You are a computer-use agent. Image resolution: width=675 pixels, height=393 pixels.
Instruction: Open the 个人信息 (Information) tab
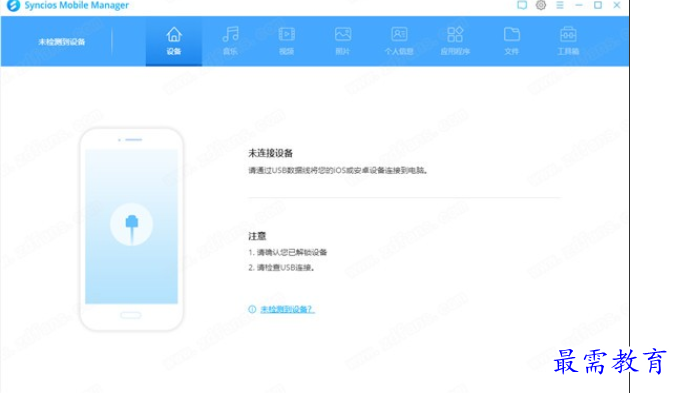(x=399, y=41)
